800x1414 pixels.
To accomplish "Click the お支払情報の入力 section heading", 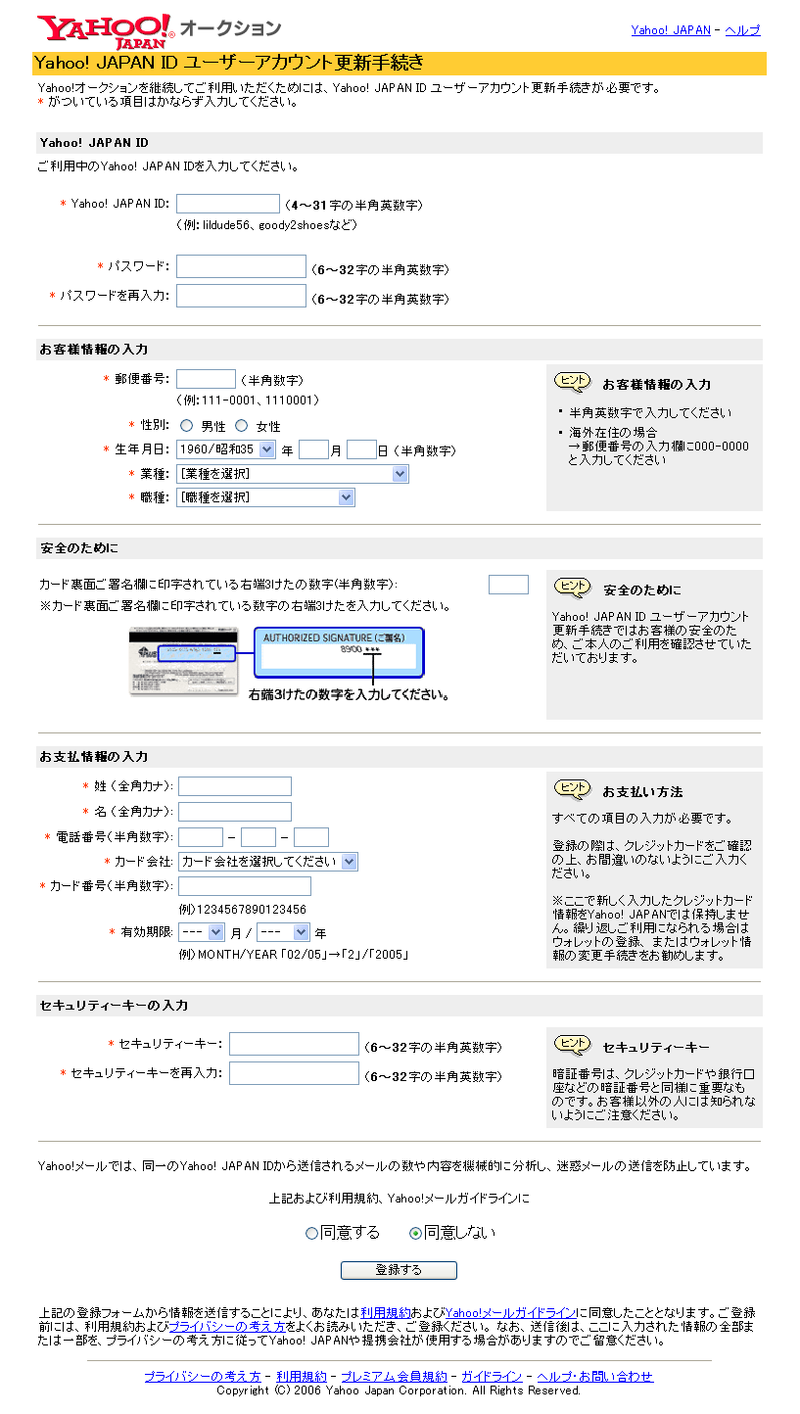I will pos(94,756).
